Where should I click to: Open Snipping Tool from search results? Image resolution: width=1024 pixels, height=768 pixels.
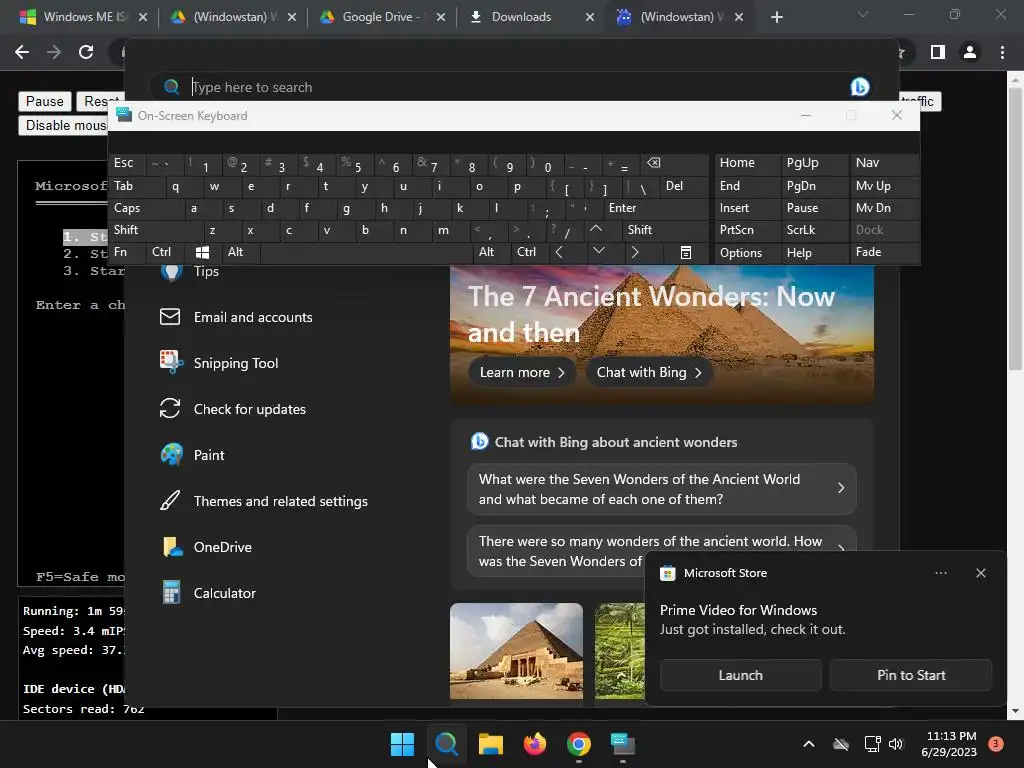[236, 363]
